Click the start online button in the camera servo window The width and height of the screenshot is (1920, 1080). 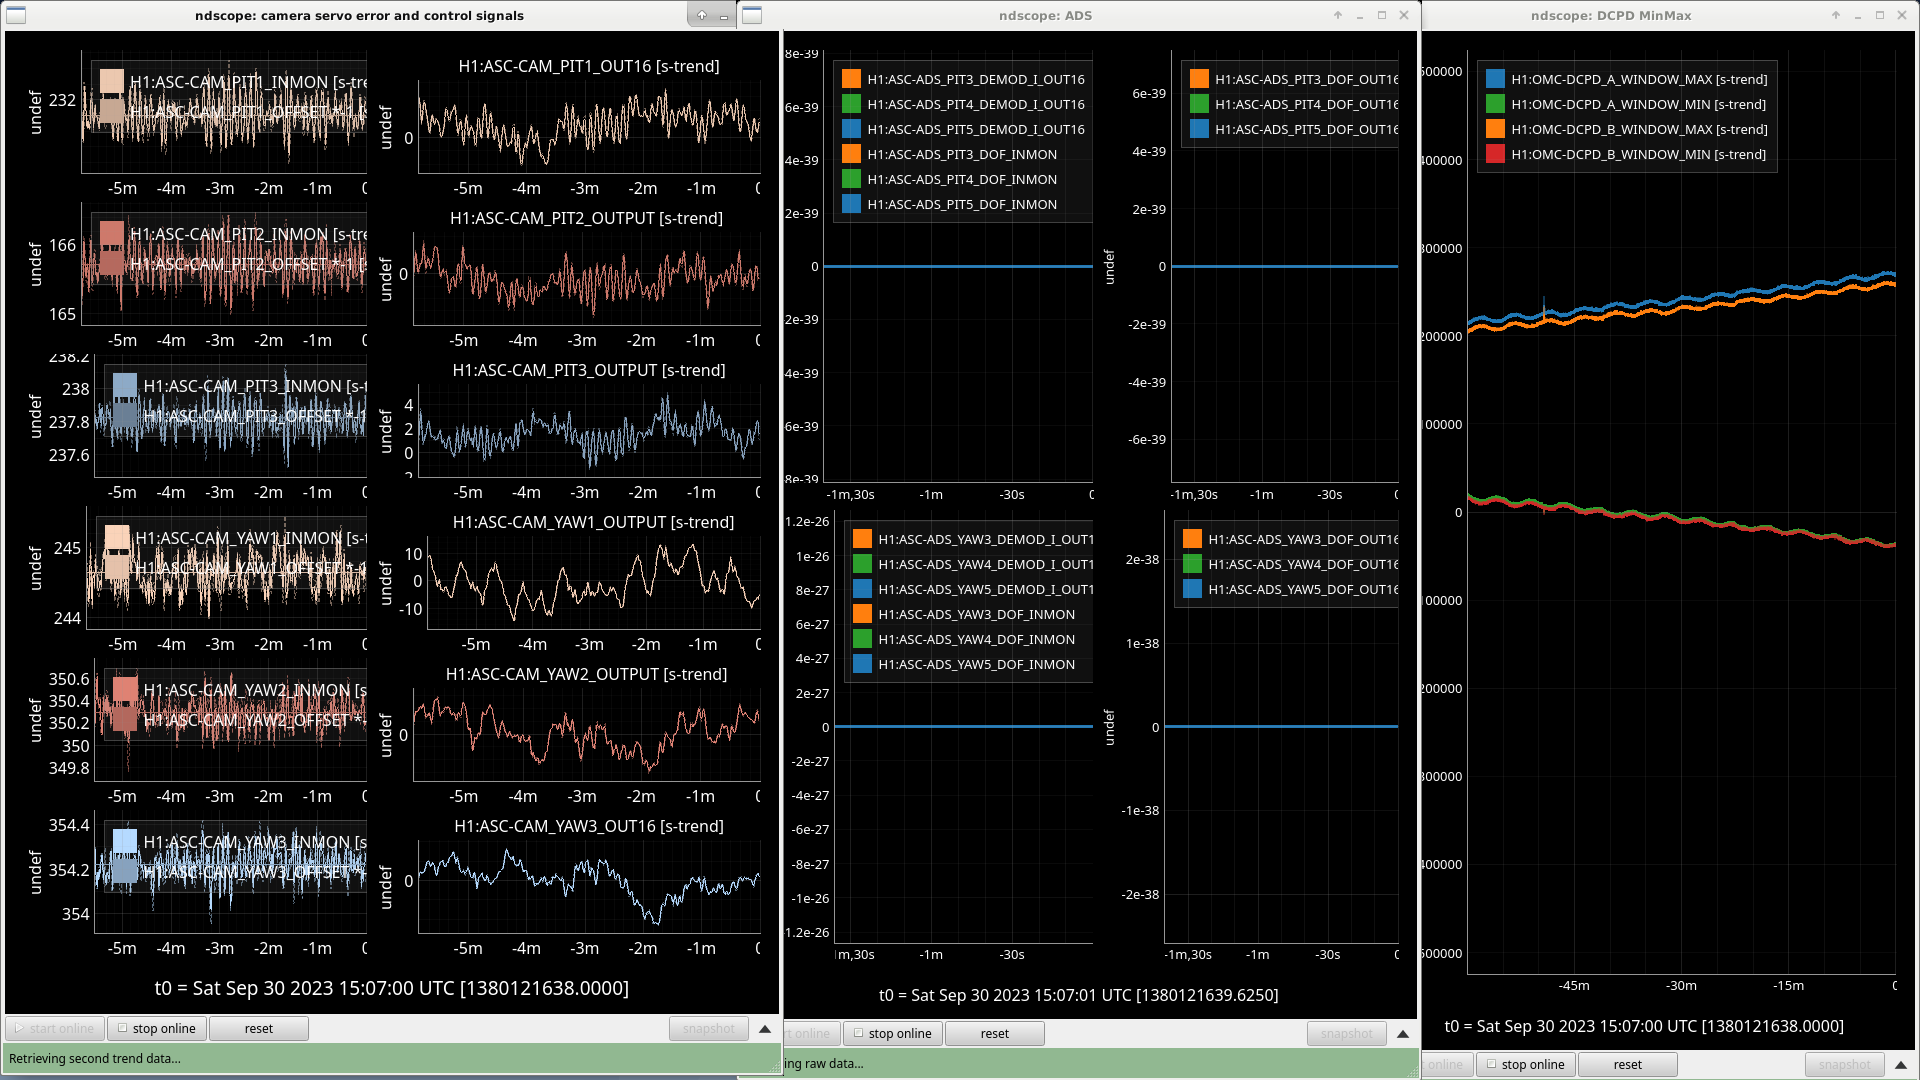[55, 1028]
